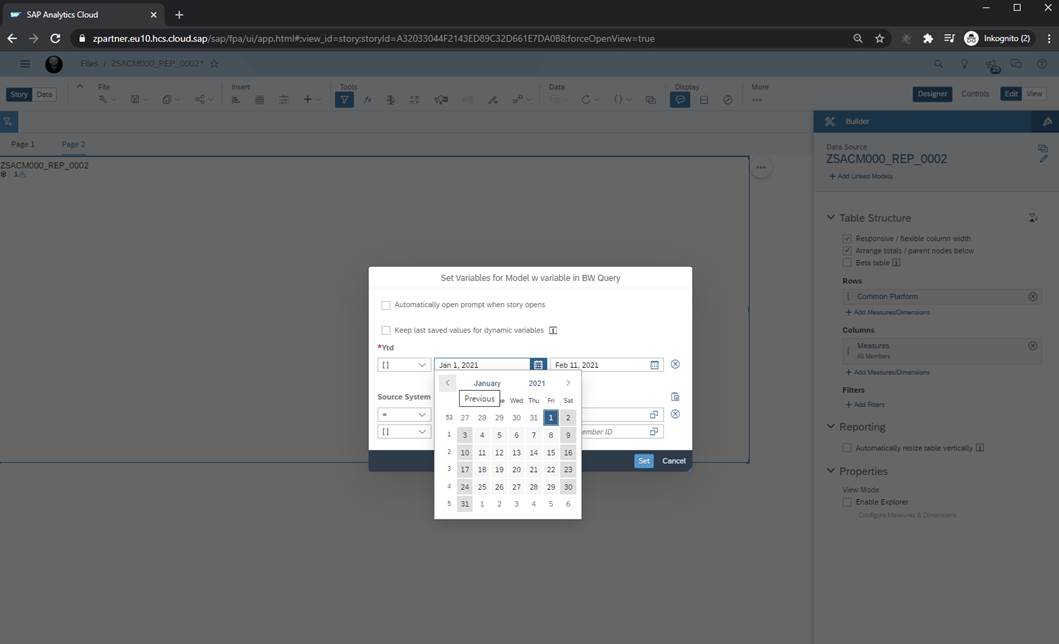Open the month selector showing January
Viewport: 1059px width, 644px height.
click(487, 383)
